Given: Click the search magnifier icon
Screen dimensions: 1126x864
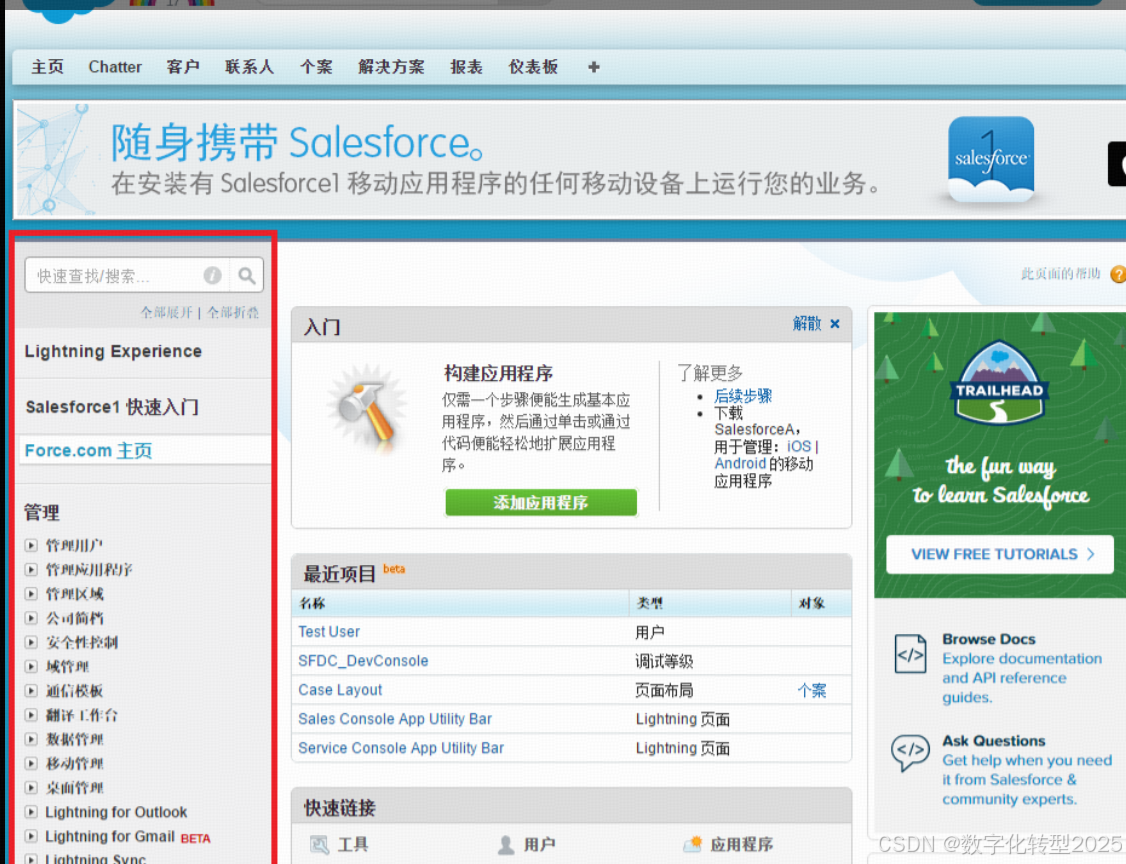Looking at the screenshot, I should pyautogui.click(x=246, y=275).
